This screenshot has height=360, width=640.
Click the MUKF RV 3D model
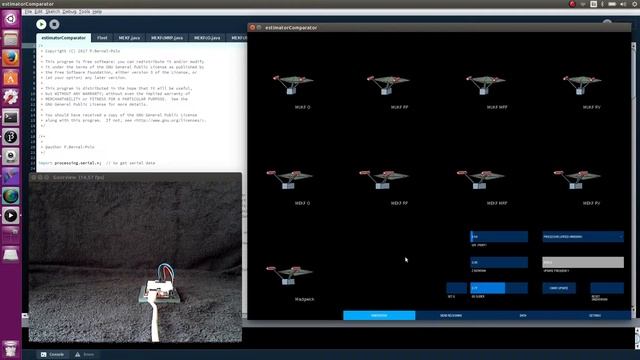pyautogui.click(x=582, y=84)
